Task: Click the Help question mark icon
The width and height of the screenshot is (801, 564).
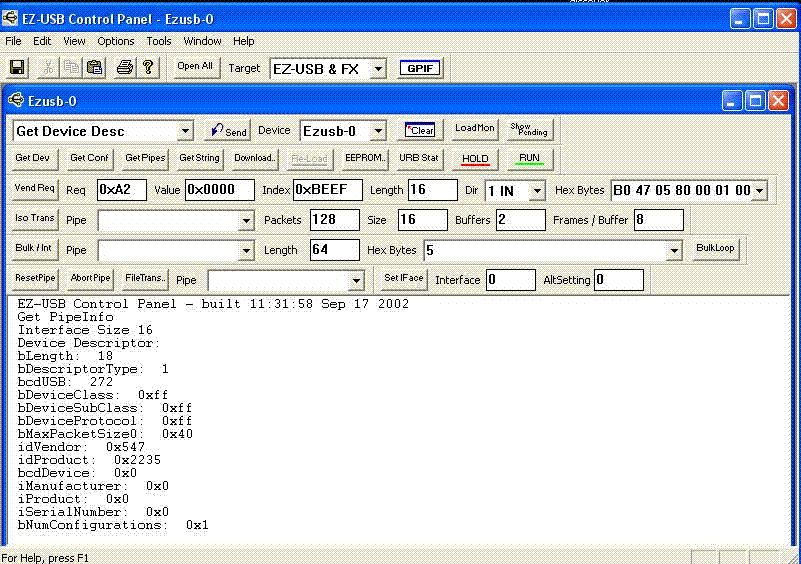Action: click(148, 68)
